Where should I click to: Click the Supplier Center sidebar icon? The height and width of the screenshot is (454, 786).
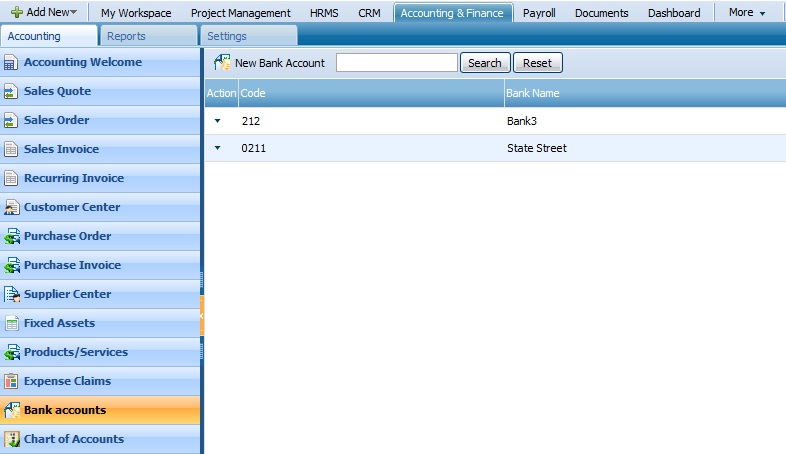11,295
